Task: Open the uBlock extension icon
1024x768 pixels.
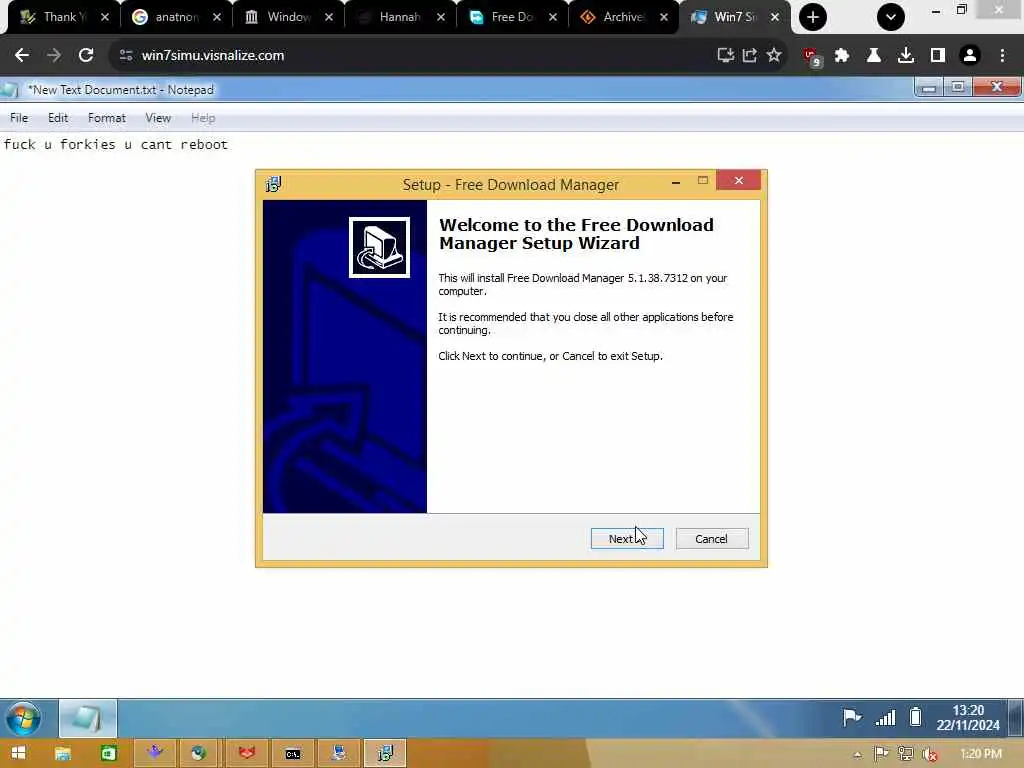Action: [812, 57]
